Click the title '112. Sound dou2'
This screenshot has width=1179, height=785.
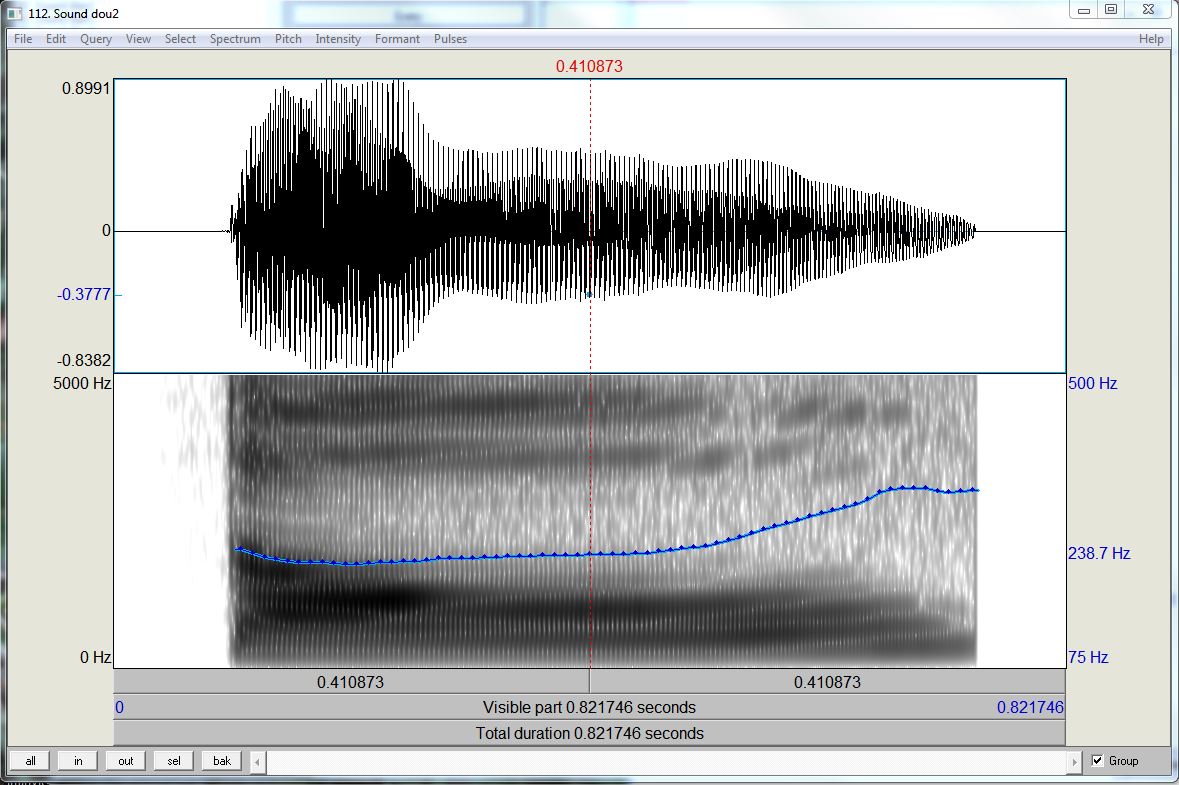click(x=73, y=14)
